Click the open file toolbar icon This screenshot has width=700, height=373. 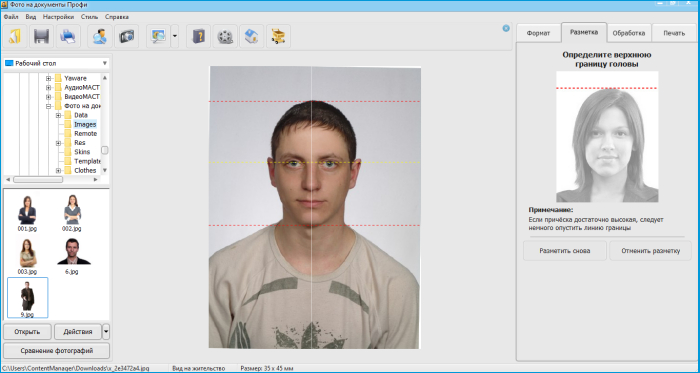15,37
